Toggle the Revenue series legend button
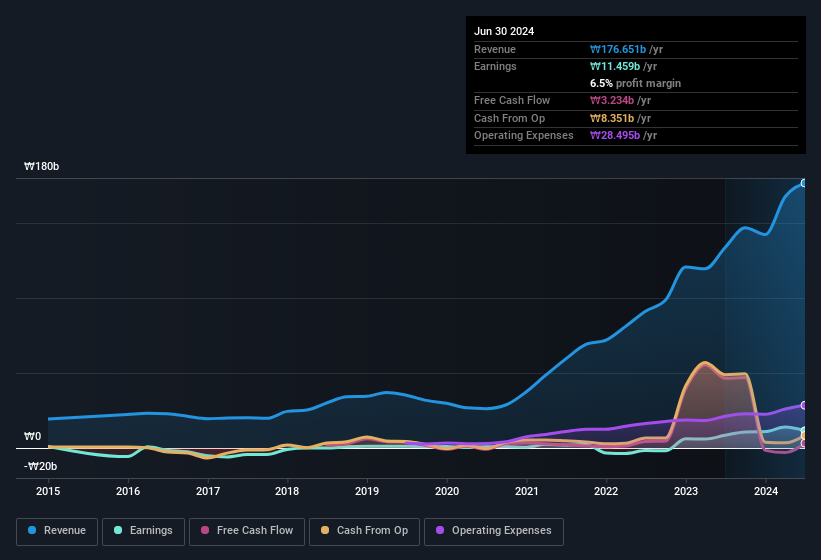 (57, 531)
